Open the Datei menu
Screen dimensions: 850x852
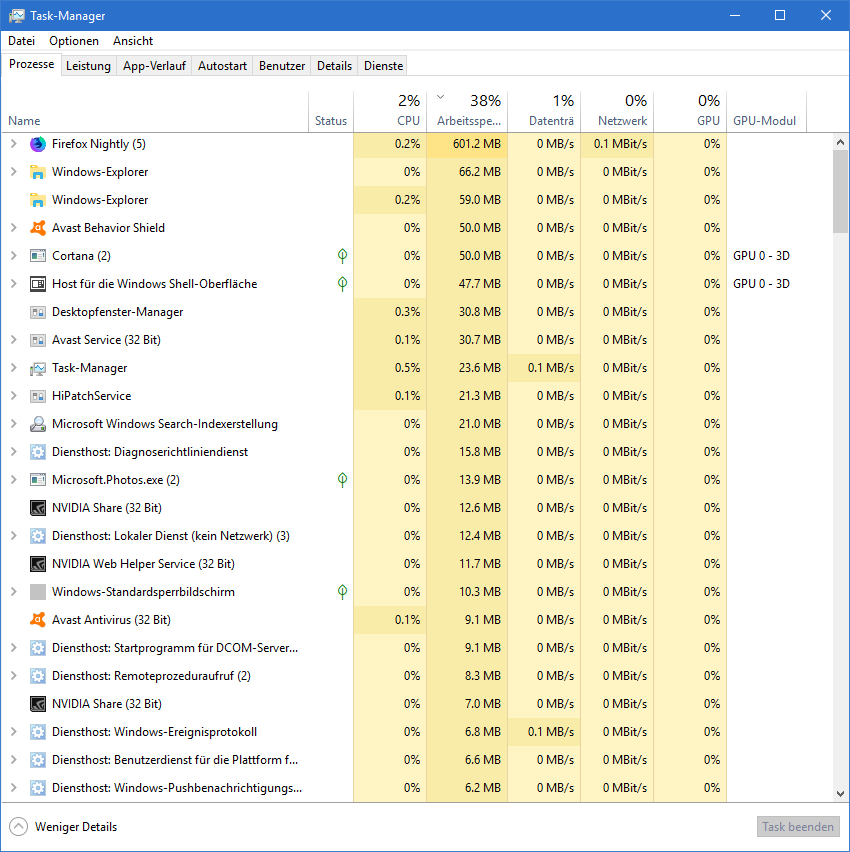tap(21, 41)
